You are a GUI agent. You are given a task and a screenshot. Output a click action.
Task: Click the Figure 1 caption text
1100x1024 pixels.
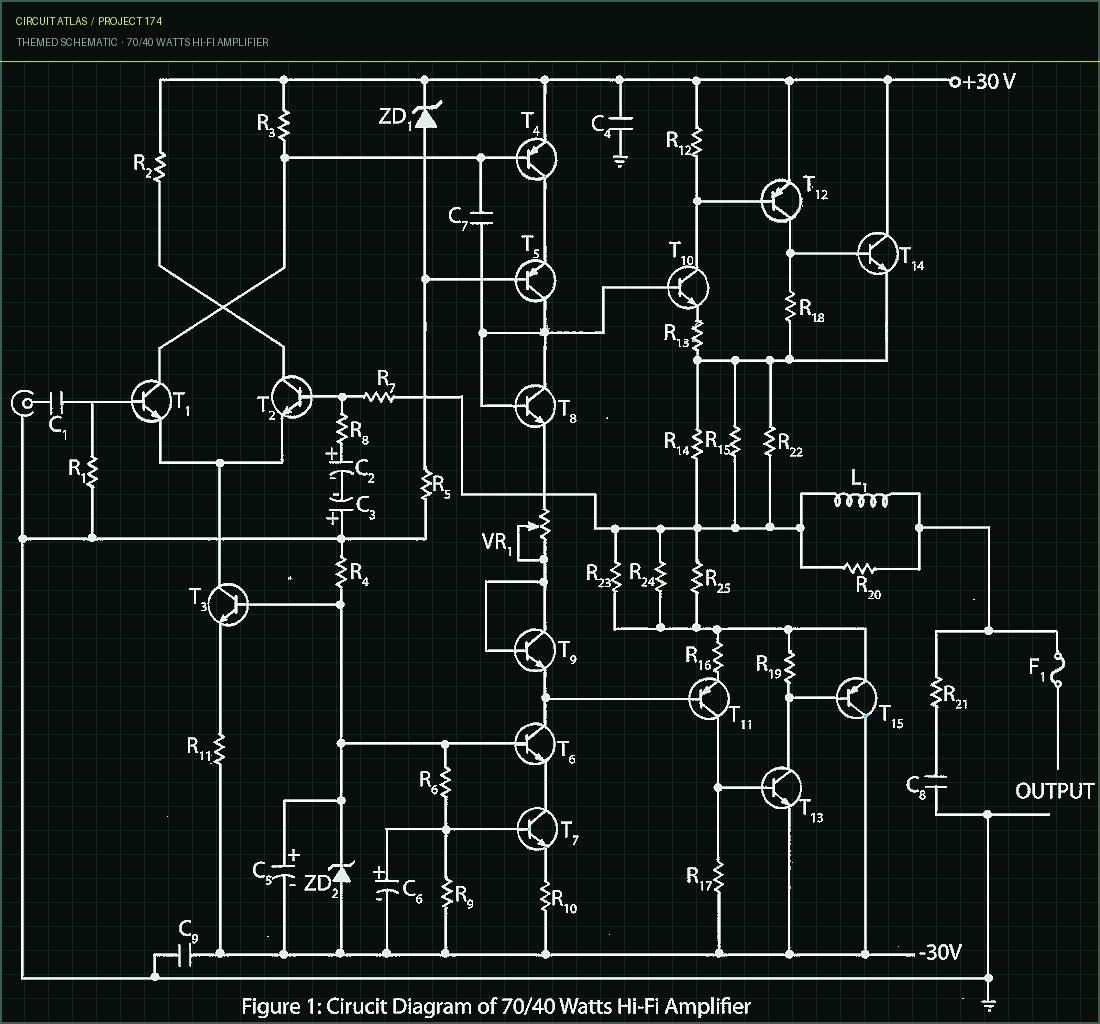click(x=496, y=1006)
